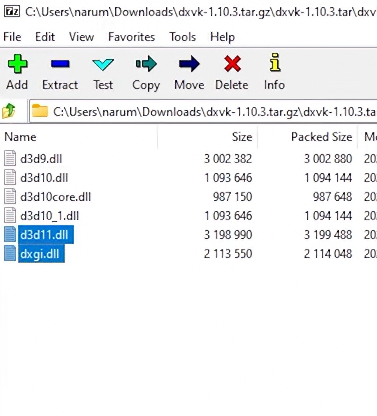The image size is (377, 416).
Task: Open the Help menu
Action: coord(222,37)
